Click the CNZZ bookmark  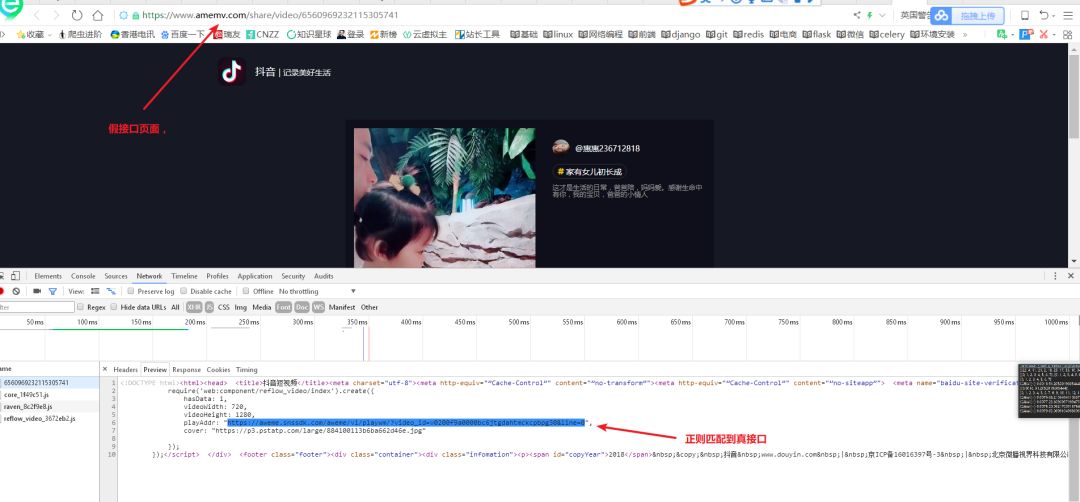point(262,34)
